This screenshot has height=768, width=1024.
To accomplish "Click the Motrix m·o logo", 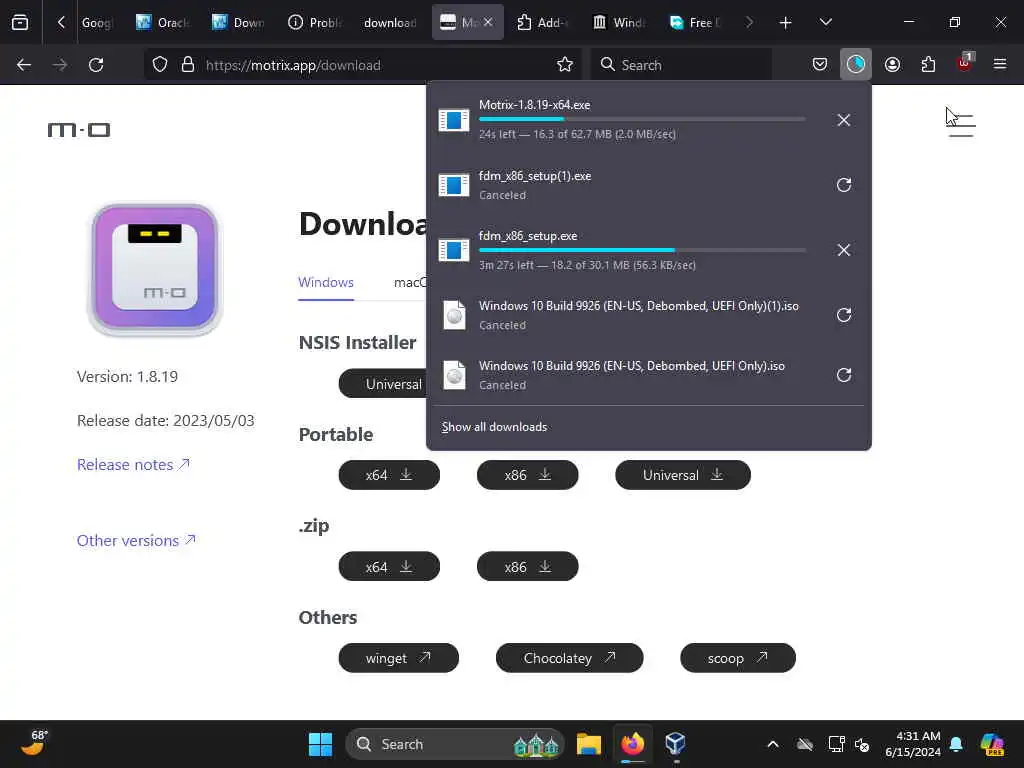I will (79, 130).
